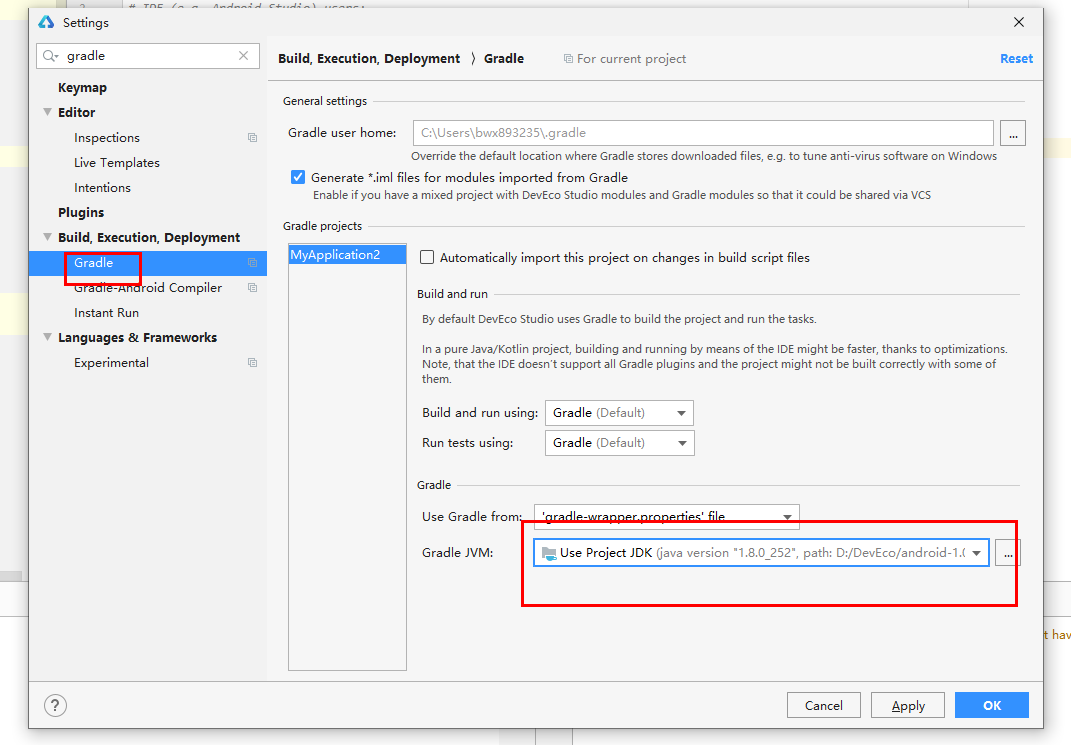
Task: Select Gradle settings item
Action: pyautogui.click(x=94, y=263)
